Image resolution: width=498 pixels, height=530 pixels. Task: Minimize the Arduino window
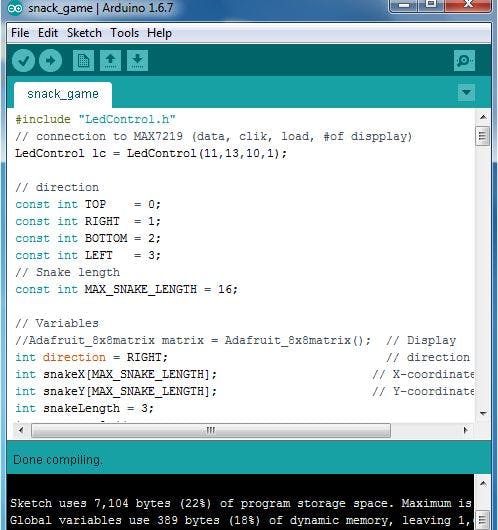pyautogui.click(x=404, y=6)
